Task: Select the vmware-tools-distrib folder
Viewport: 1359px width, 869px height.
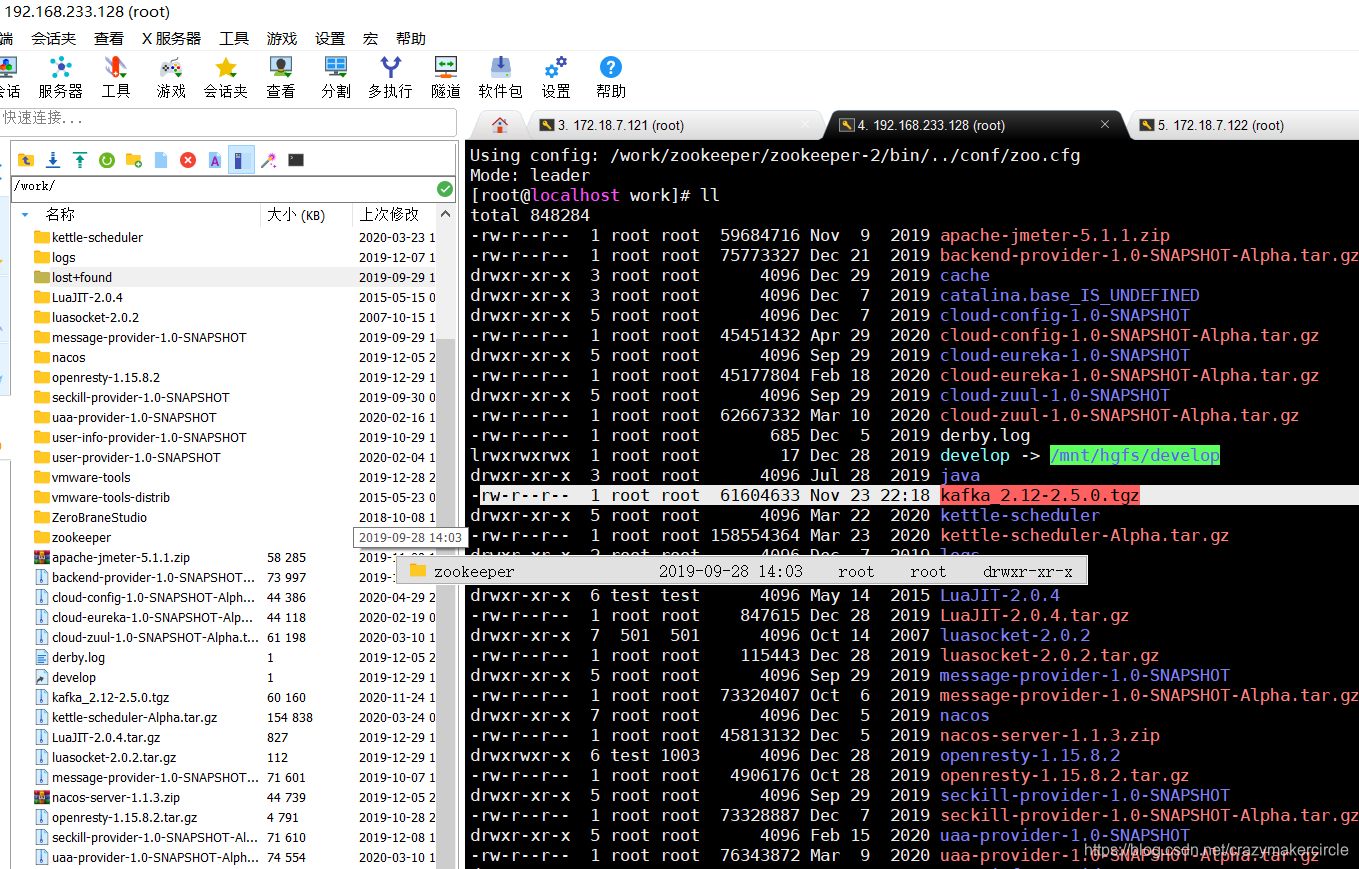Action: tap(111, 497)
